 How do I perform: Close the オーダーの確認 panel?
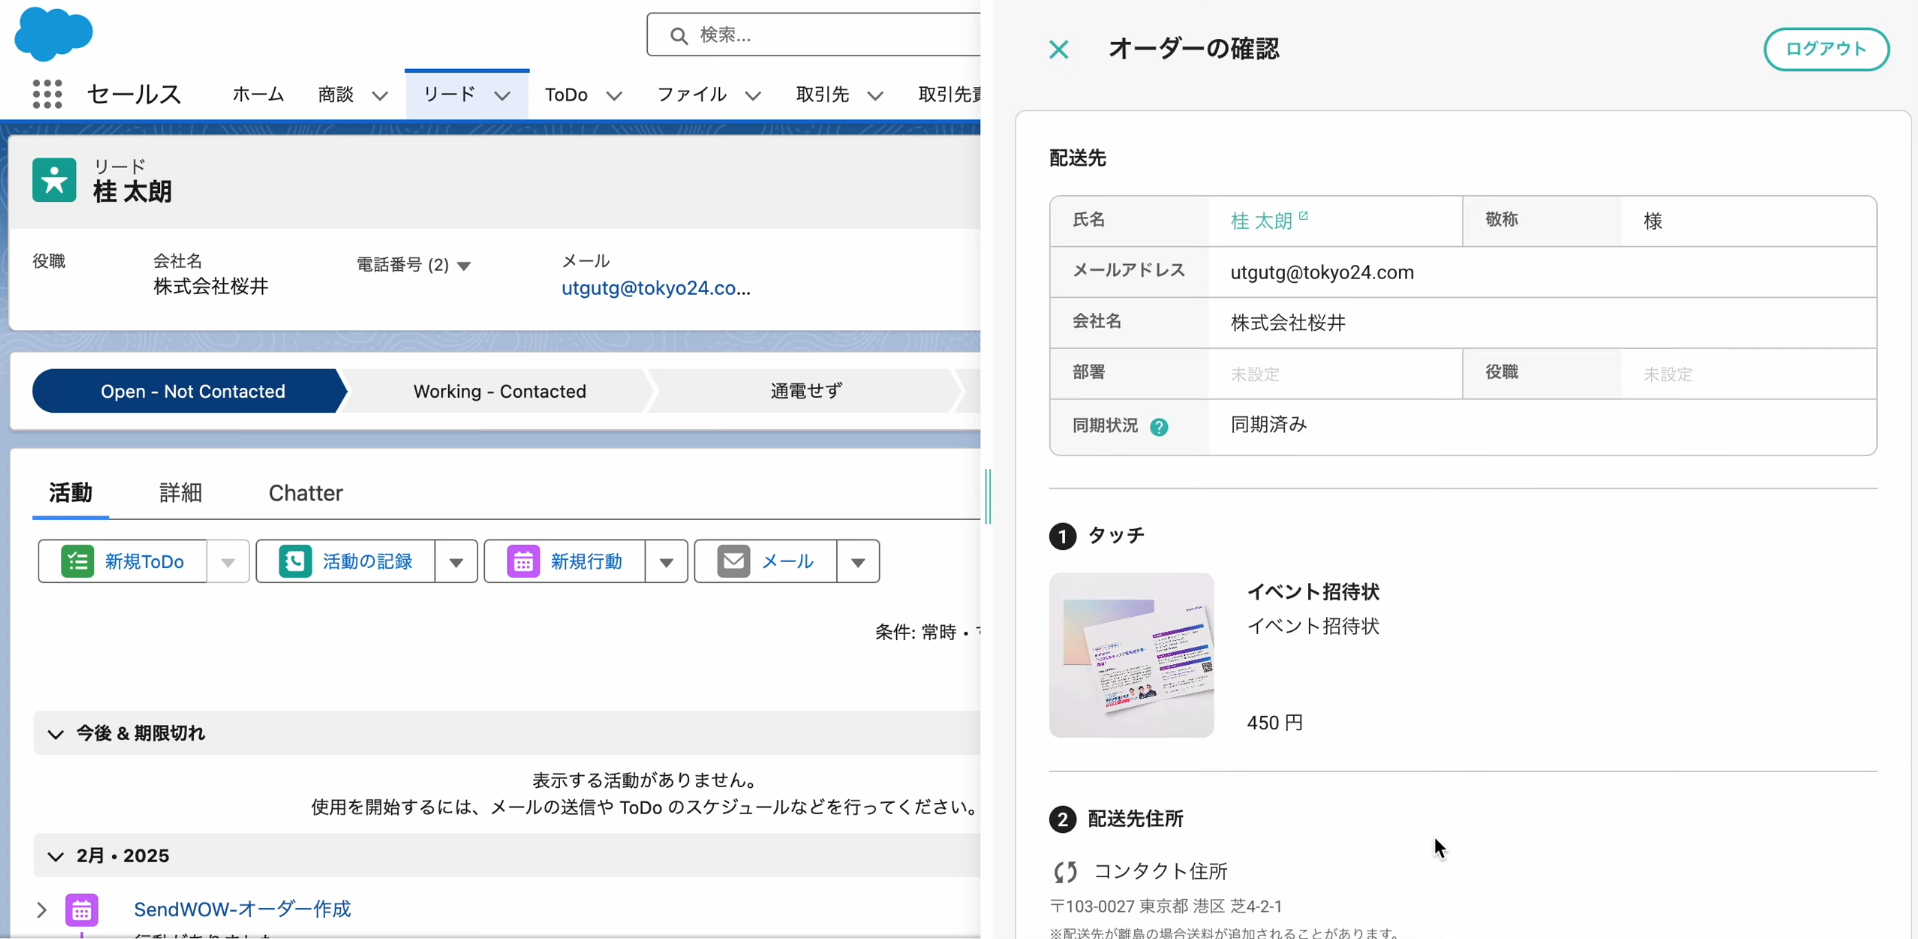pyautogui.click(x=1058, y=49)
